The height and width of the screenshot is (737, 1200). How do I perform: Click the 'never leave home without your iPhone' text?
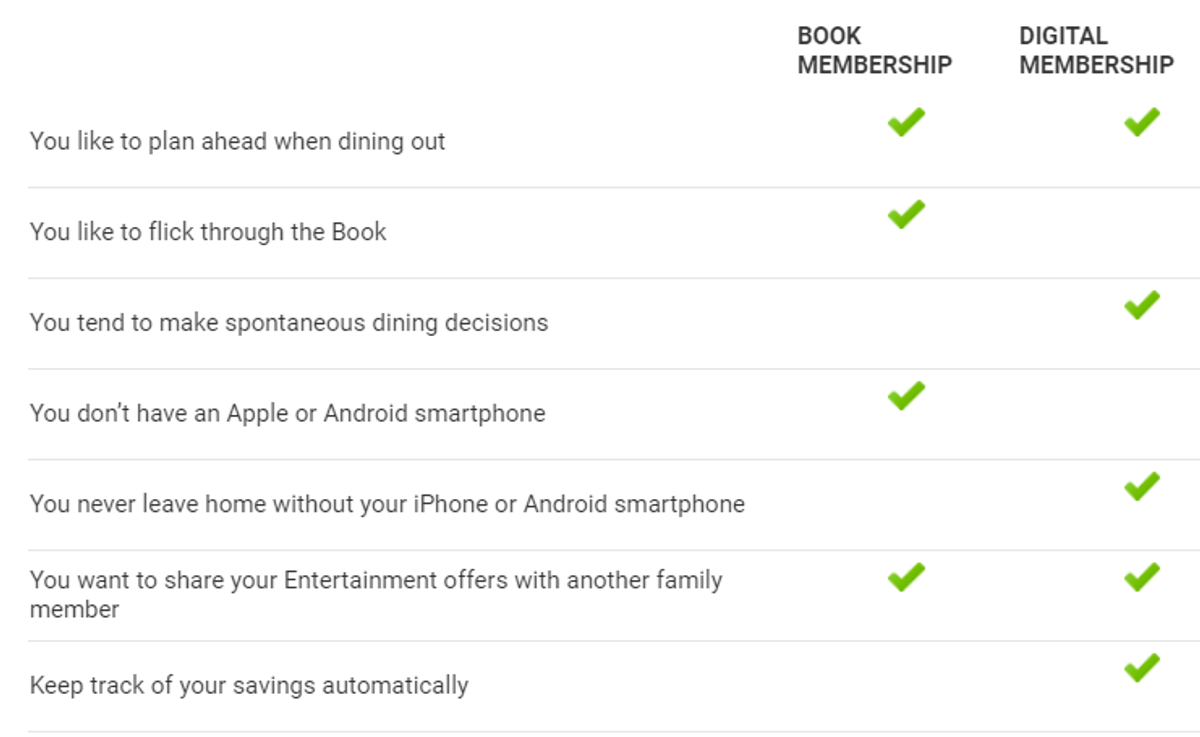point(387,504)
